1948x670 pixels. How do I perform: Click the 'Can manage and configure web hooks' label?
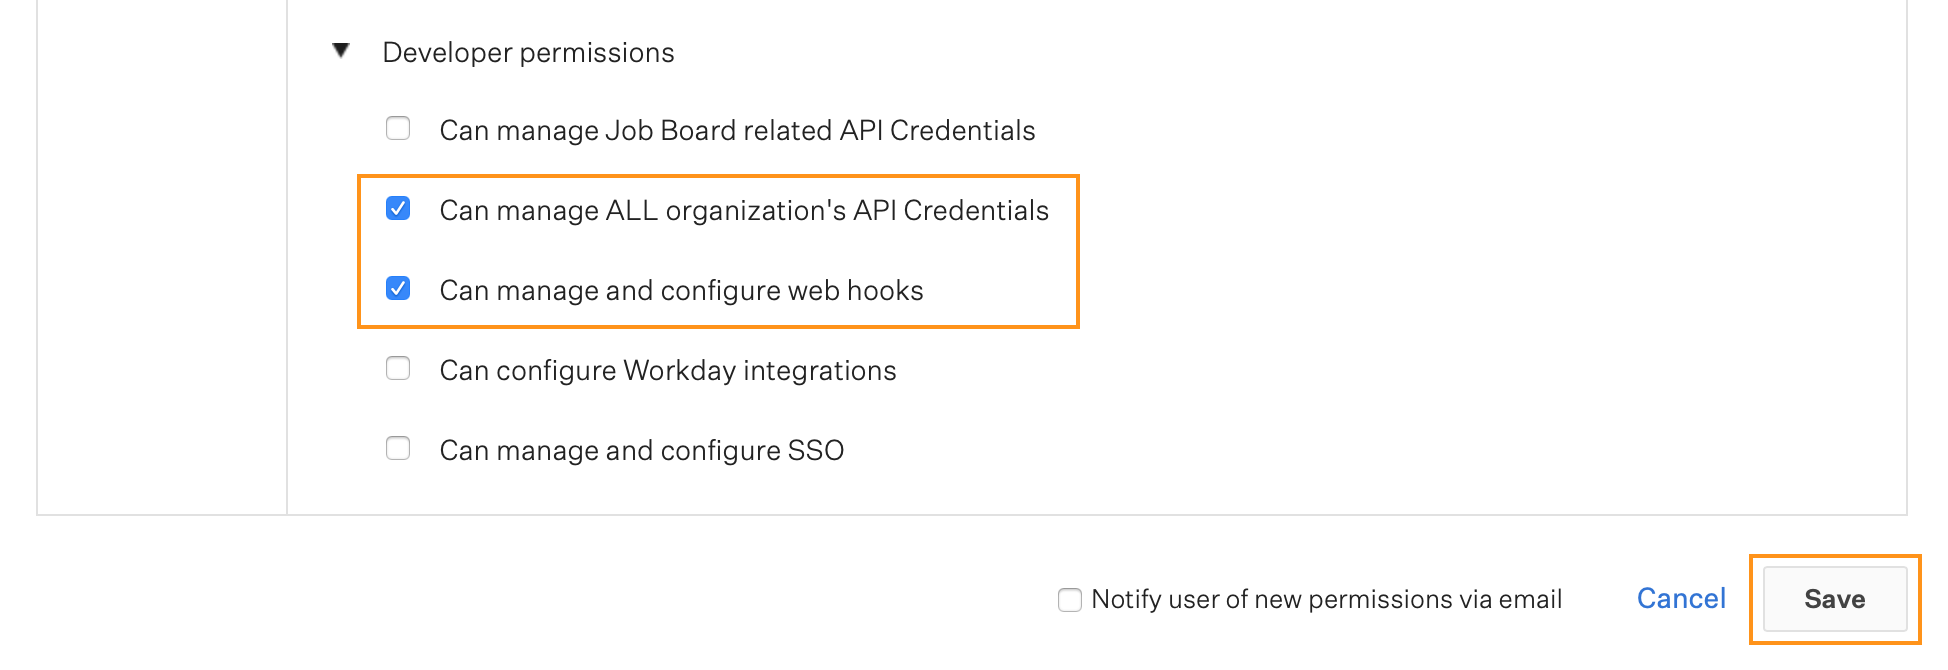(x=681, y=291)
